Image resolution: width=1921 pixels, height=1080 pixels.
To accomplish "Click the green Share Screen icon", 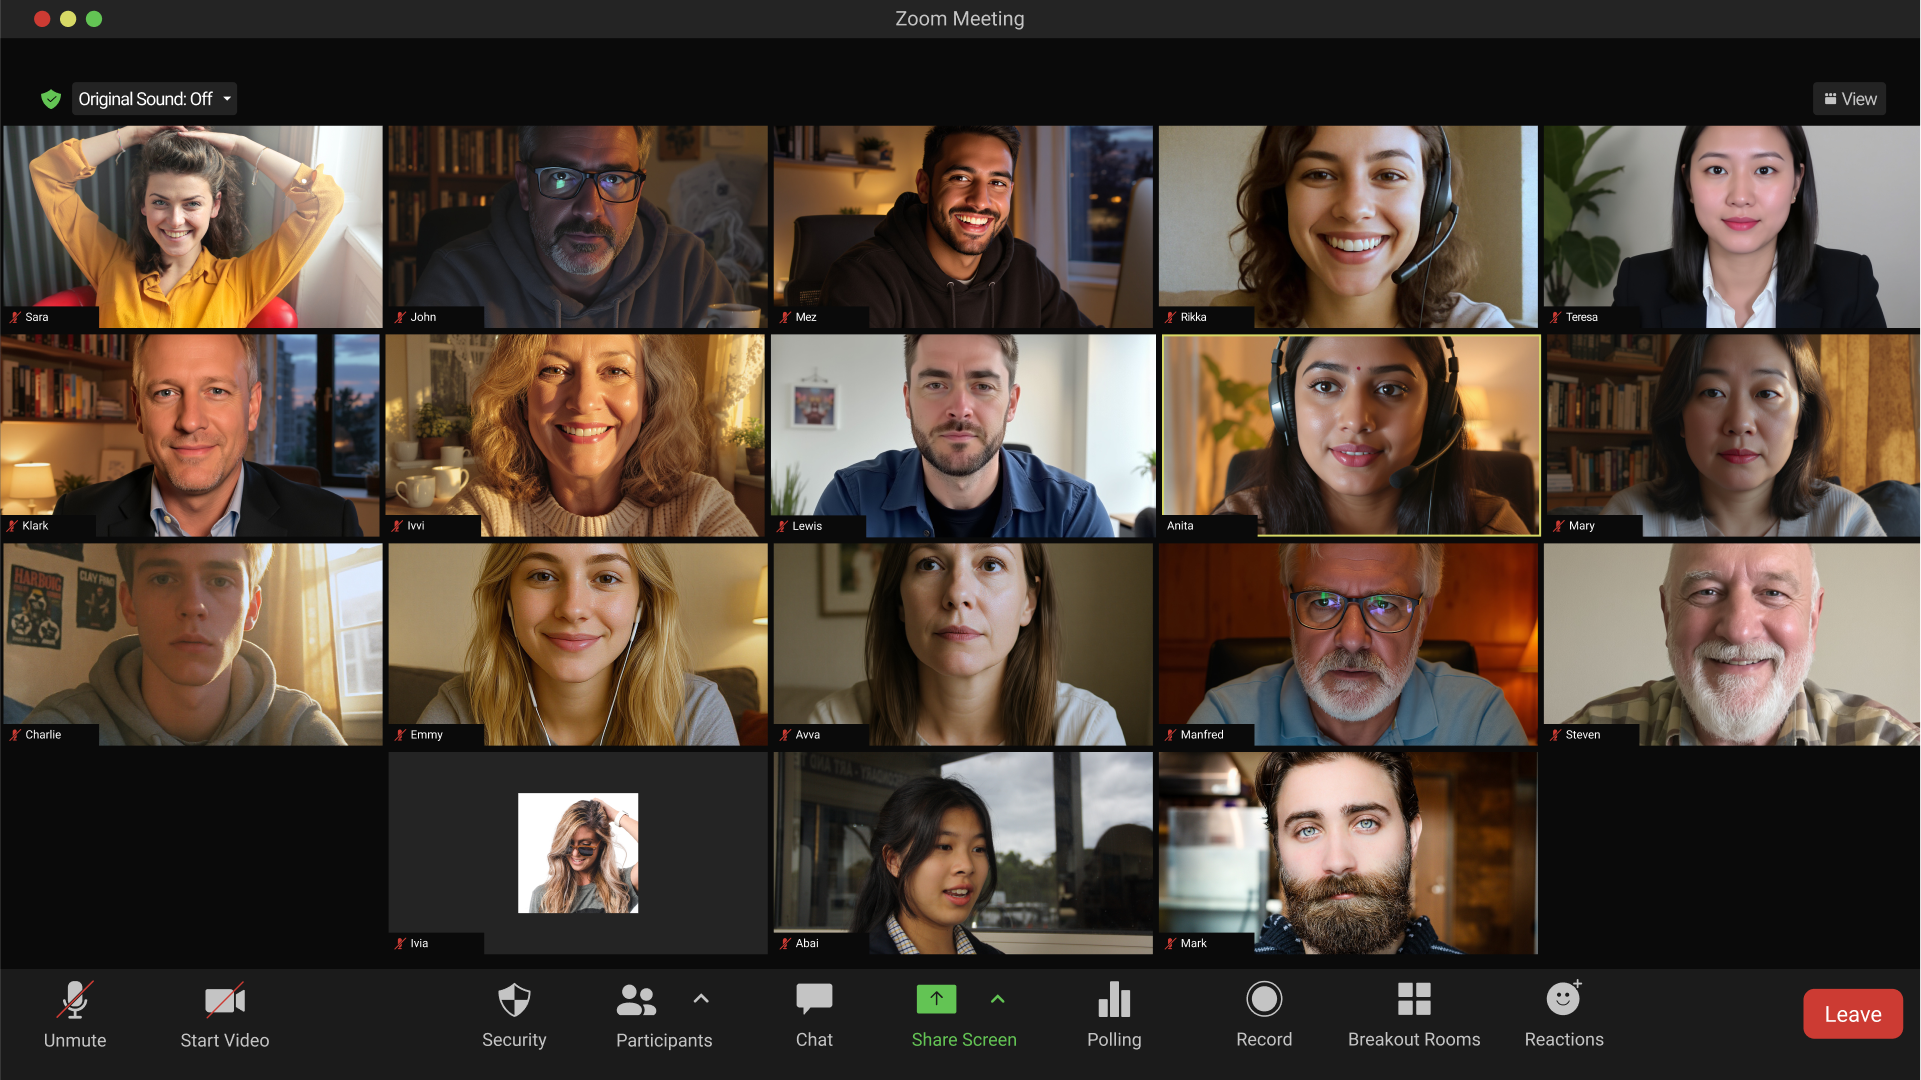I will pyautogui.click(x=936, y=999).
